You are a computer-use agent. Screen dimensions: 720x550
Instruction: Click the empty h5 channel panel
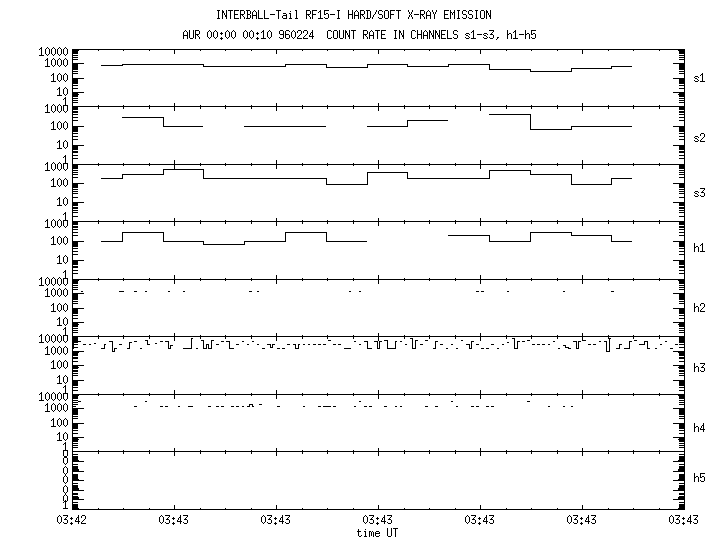pyautogui.click(x=378, y=480)
